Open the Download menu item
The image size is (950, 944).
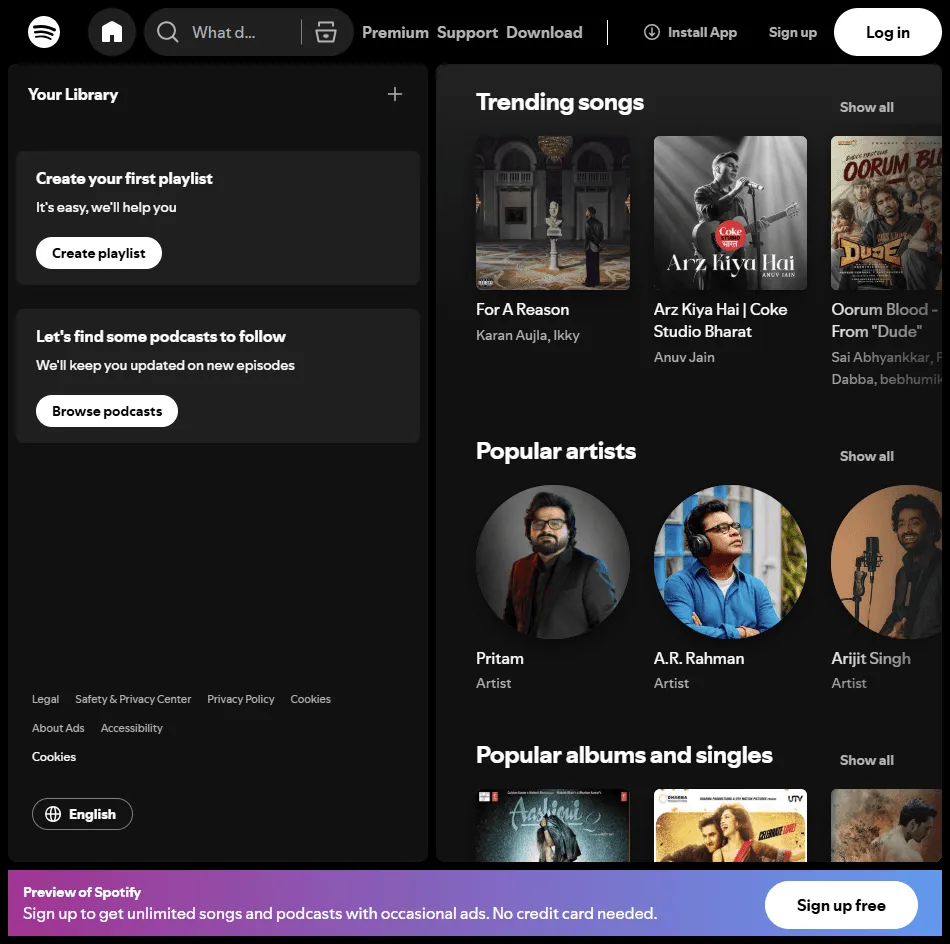(544, 33)
